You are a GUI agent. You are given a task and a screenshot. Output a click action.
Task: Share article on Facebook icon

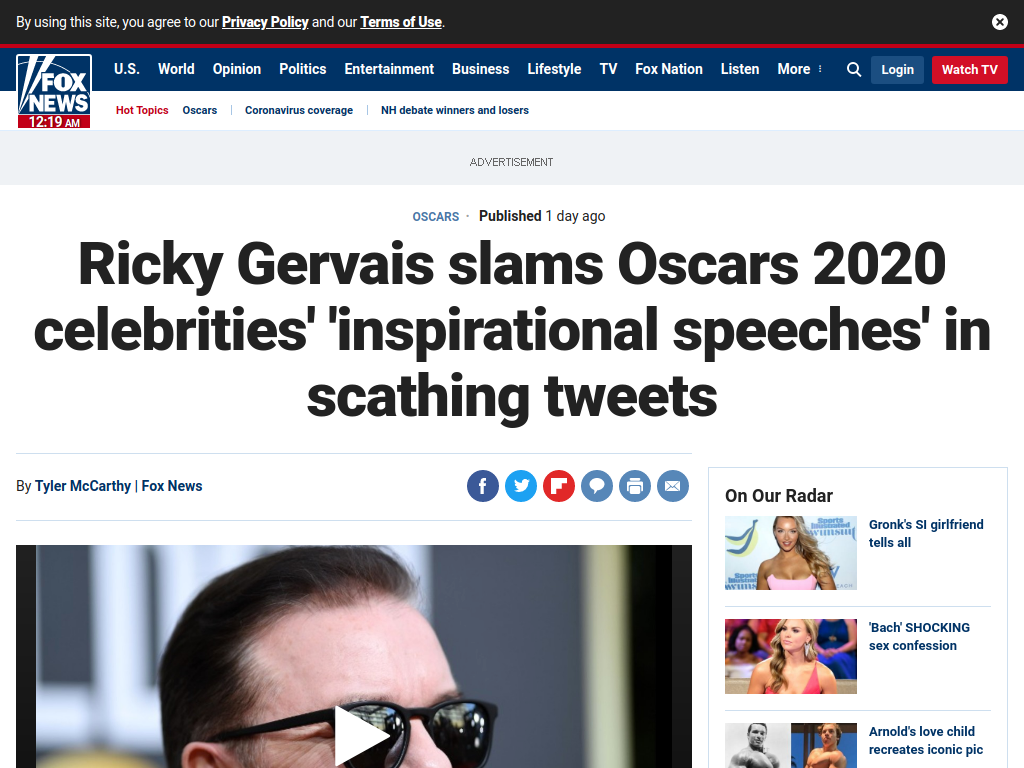(483, 486)
